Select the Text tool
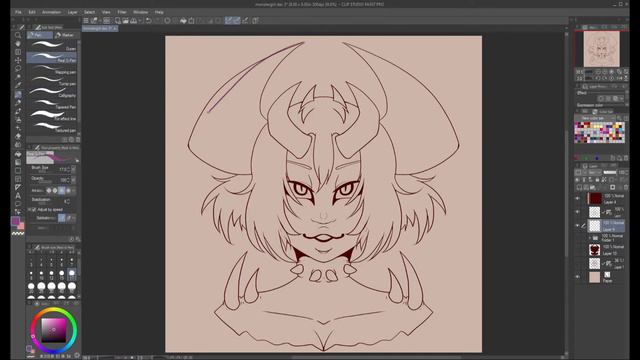Screen dimensions: 640x360 (x=18, y=196)
